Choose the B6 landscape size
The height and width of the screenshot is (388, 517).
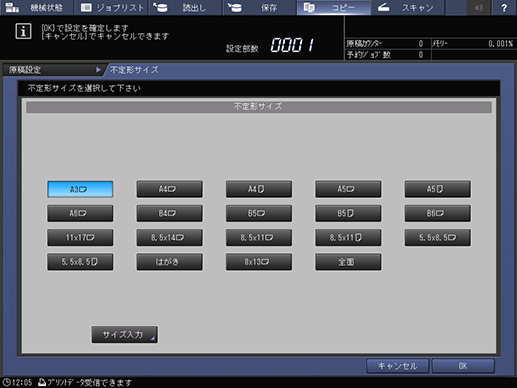438,213
